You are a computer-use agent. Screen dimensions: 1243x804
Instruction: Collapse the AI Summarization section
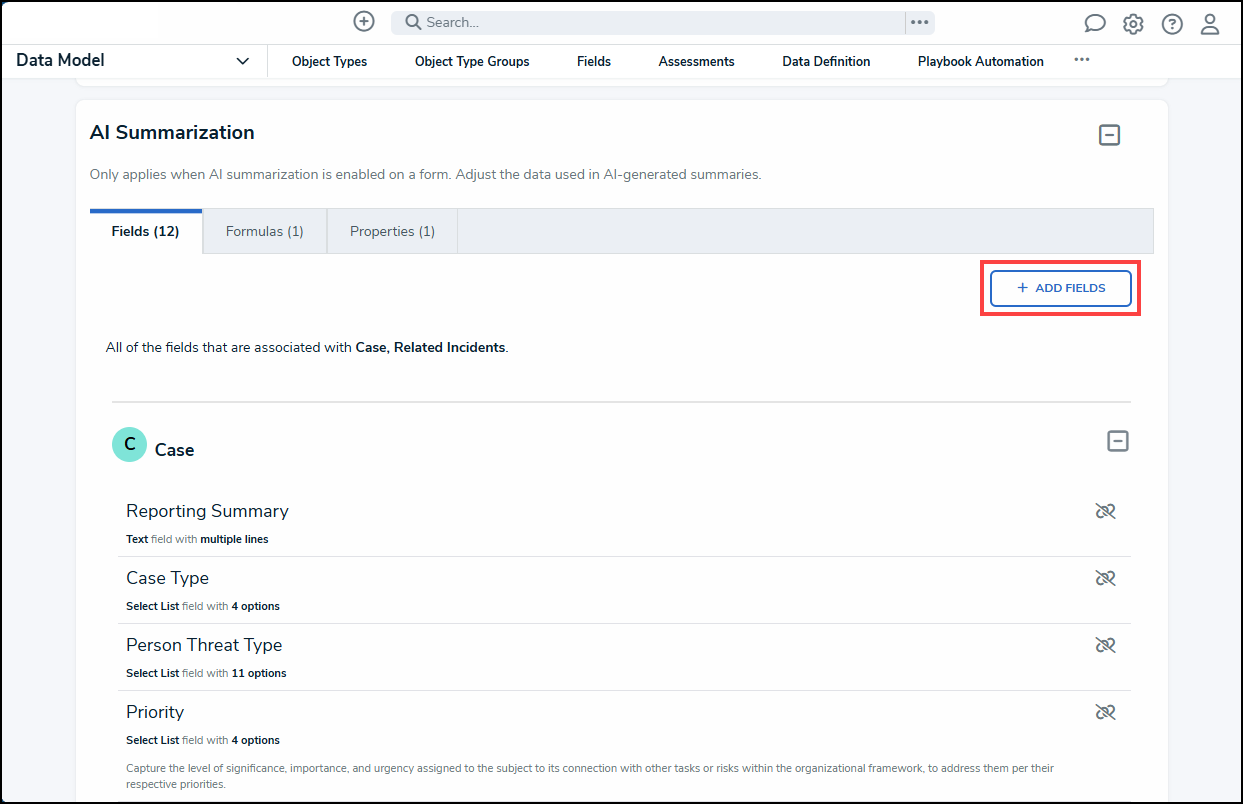[1109, 135]
